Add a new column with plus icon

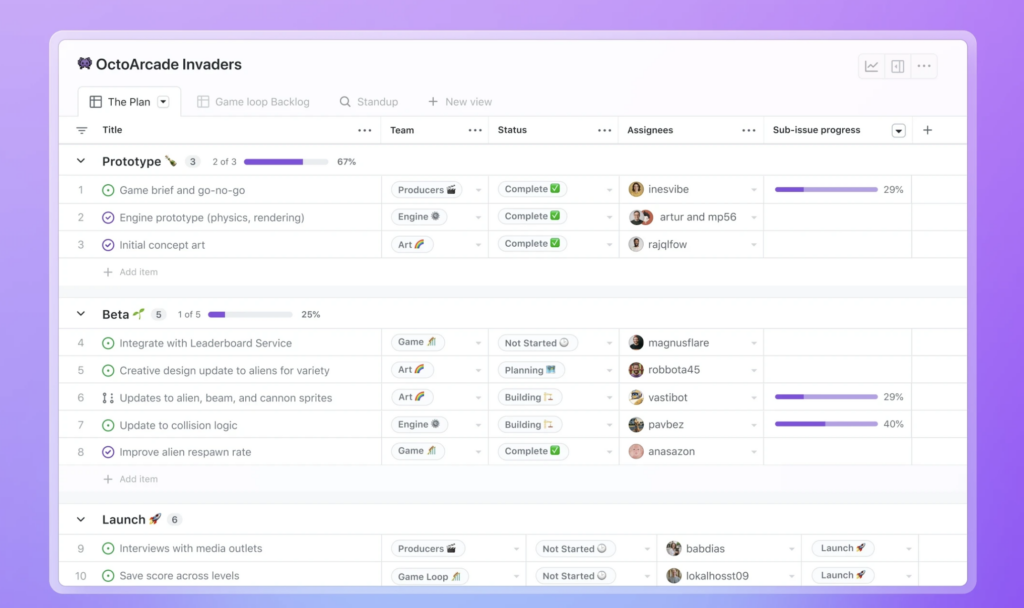[x=927, y=130]
